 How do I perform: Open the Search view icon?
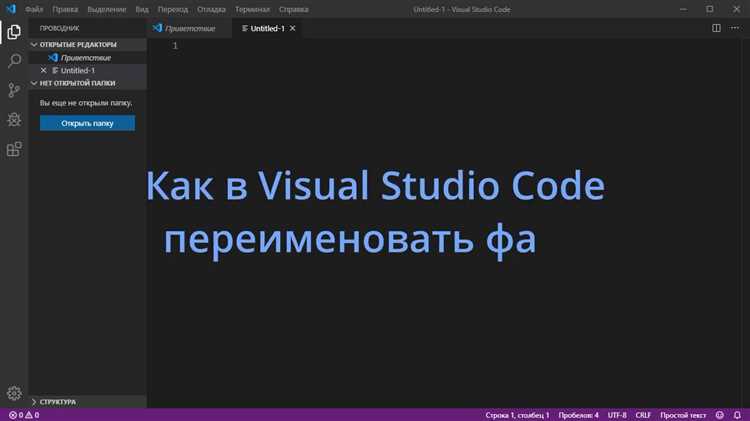14,61
